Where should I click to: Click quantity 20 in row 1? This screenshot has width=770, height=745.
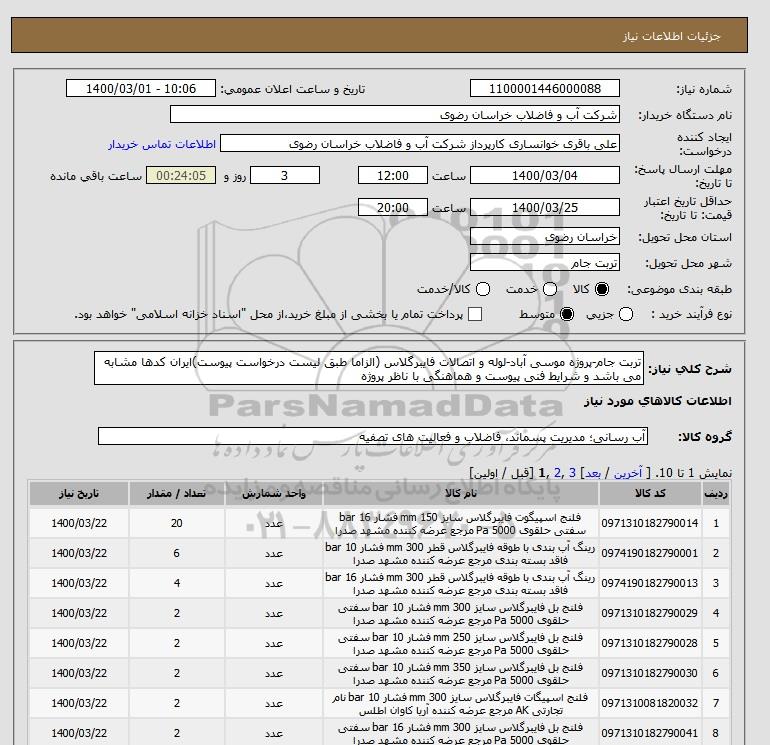[x=177, y=524]
